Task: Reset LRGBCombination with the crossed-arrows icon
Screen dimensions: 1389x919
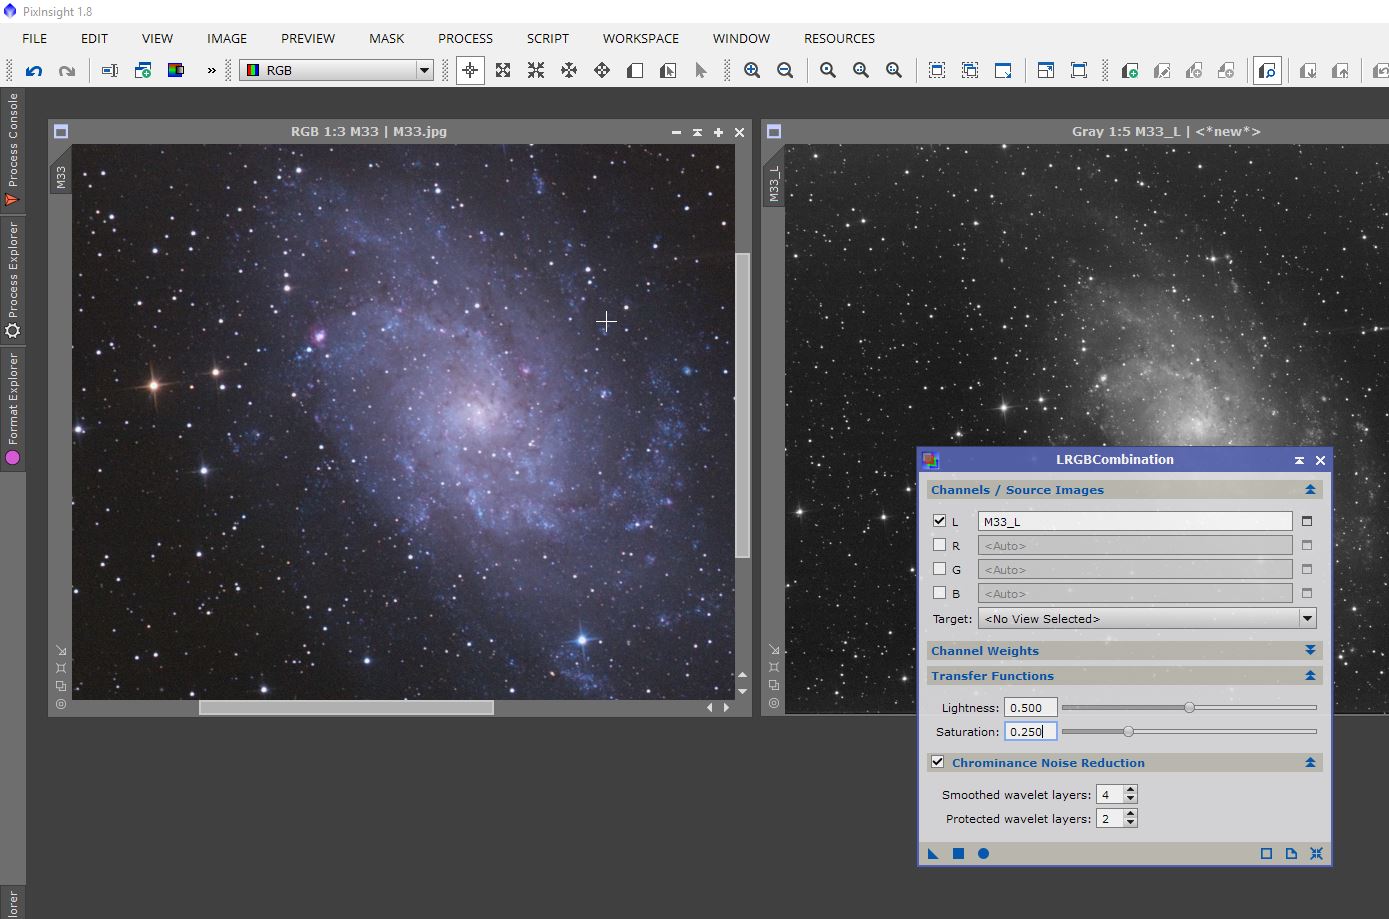Action: [1316, 853]
